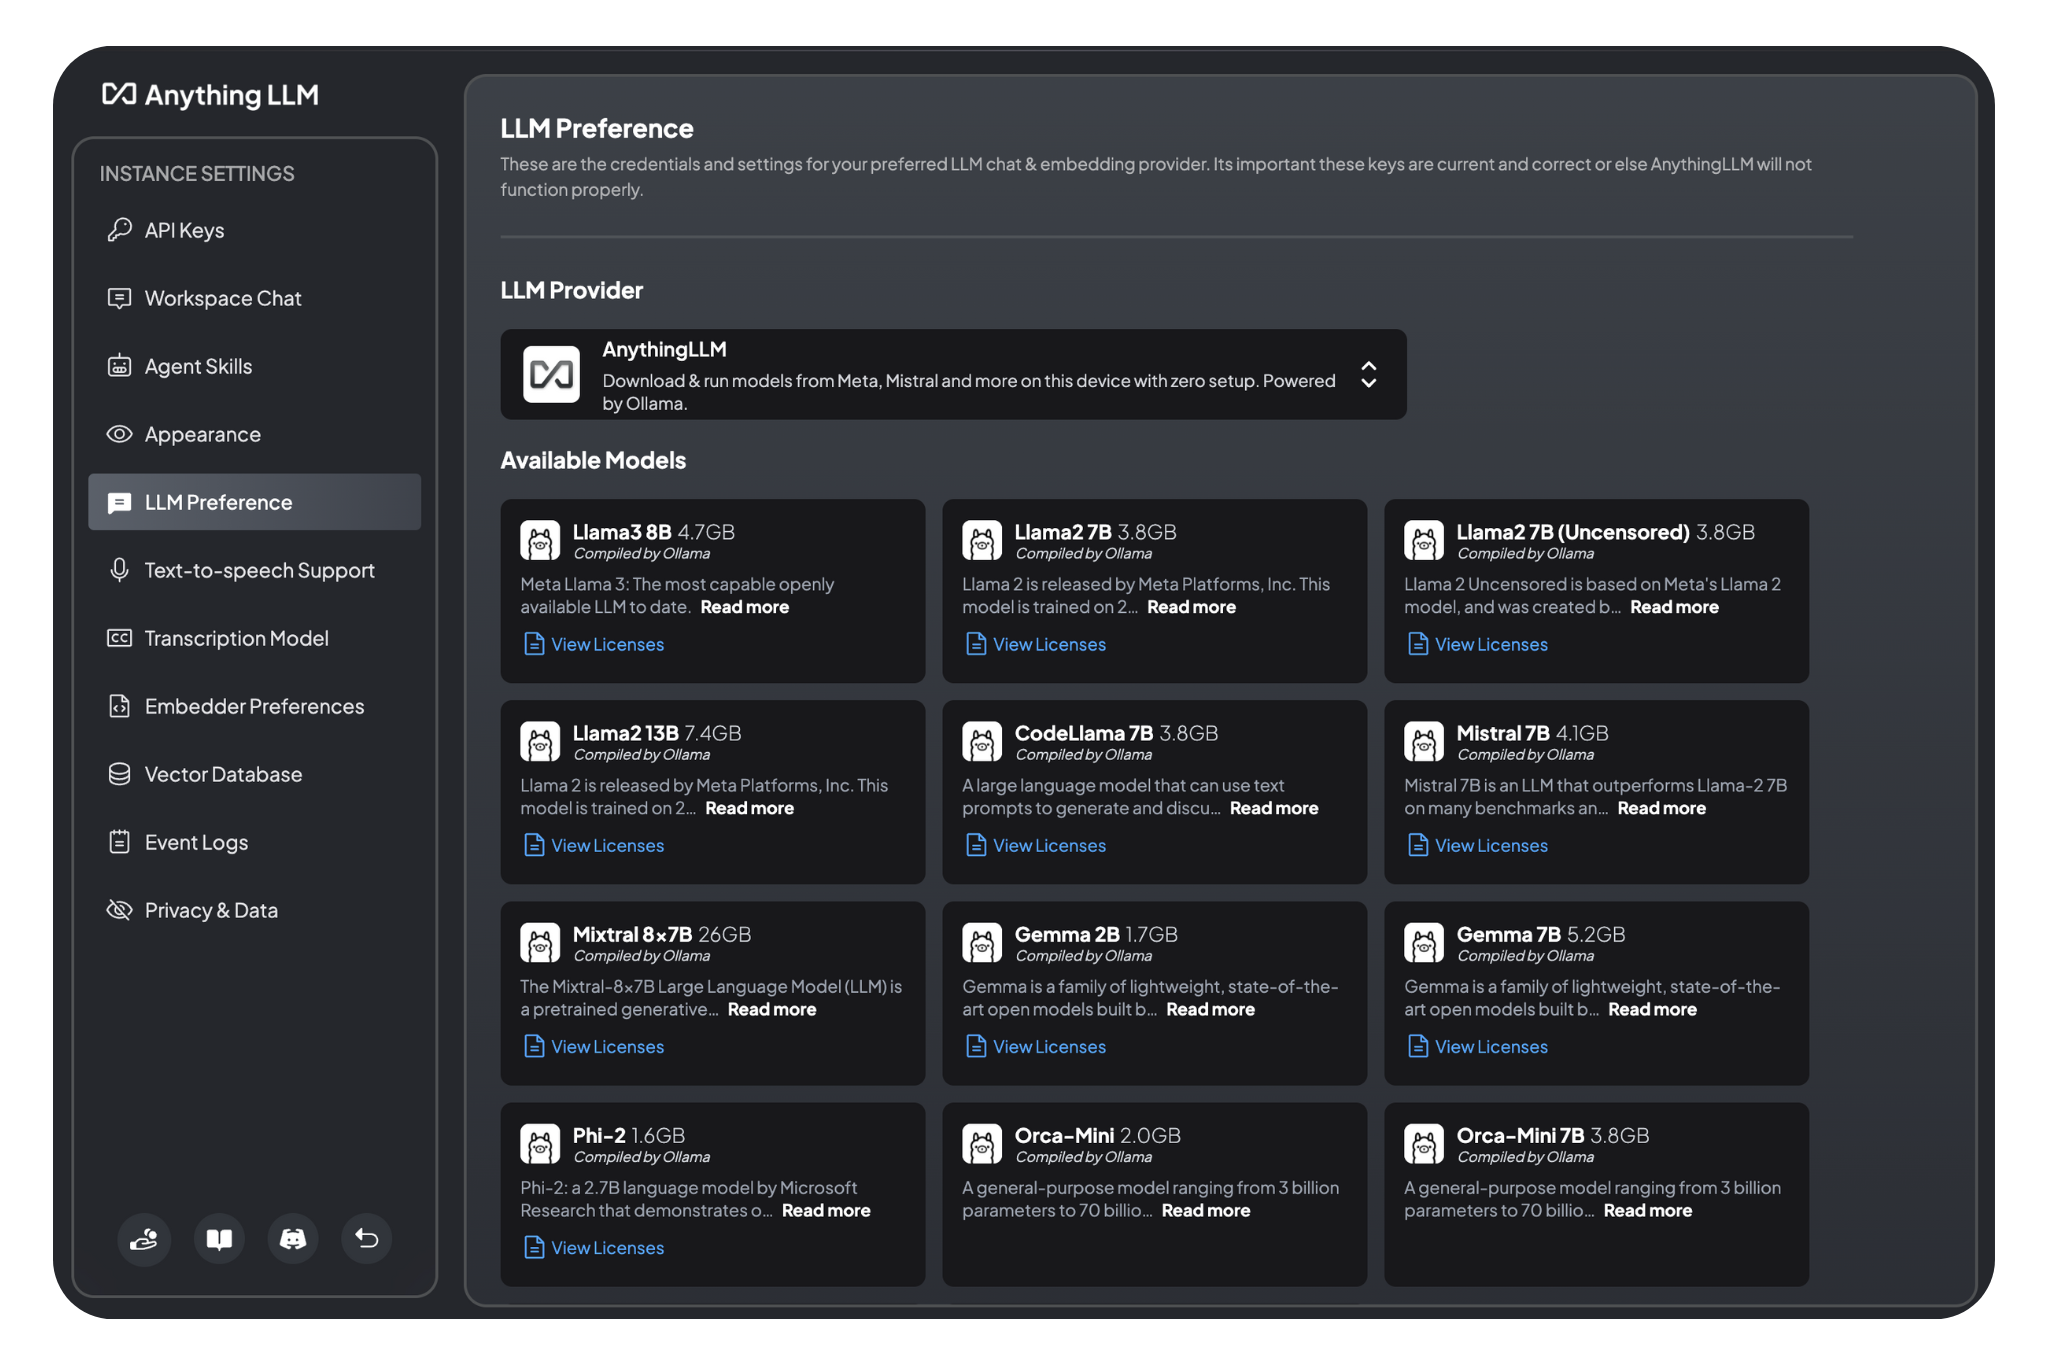Image resolution: width=2048 pixels, height=1365 pixels.
Task: Open the API Keys settings page
Action: tap(255, 230)
